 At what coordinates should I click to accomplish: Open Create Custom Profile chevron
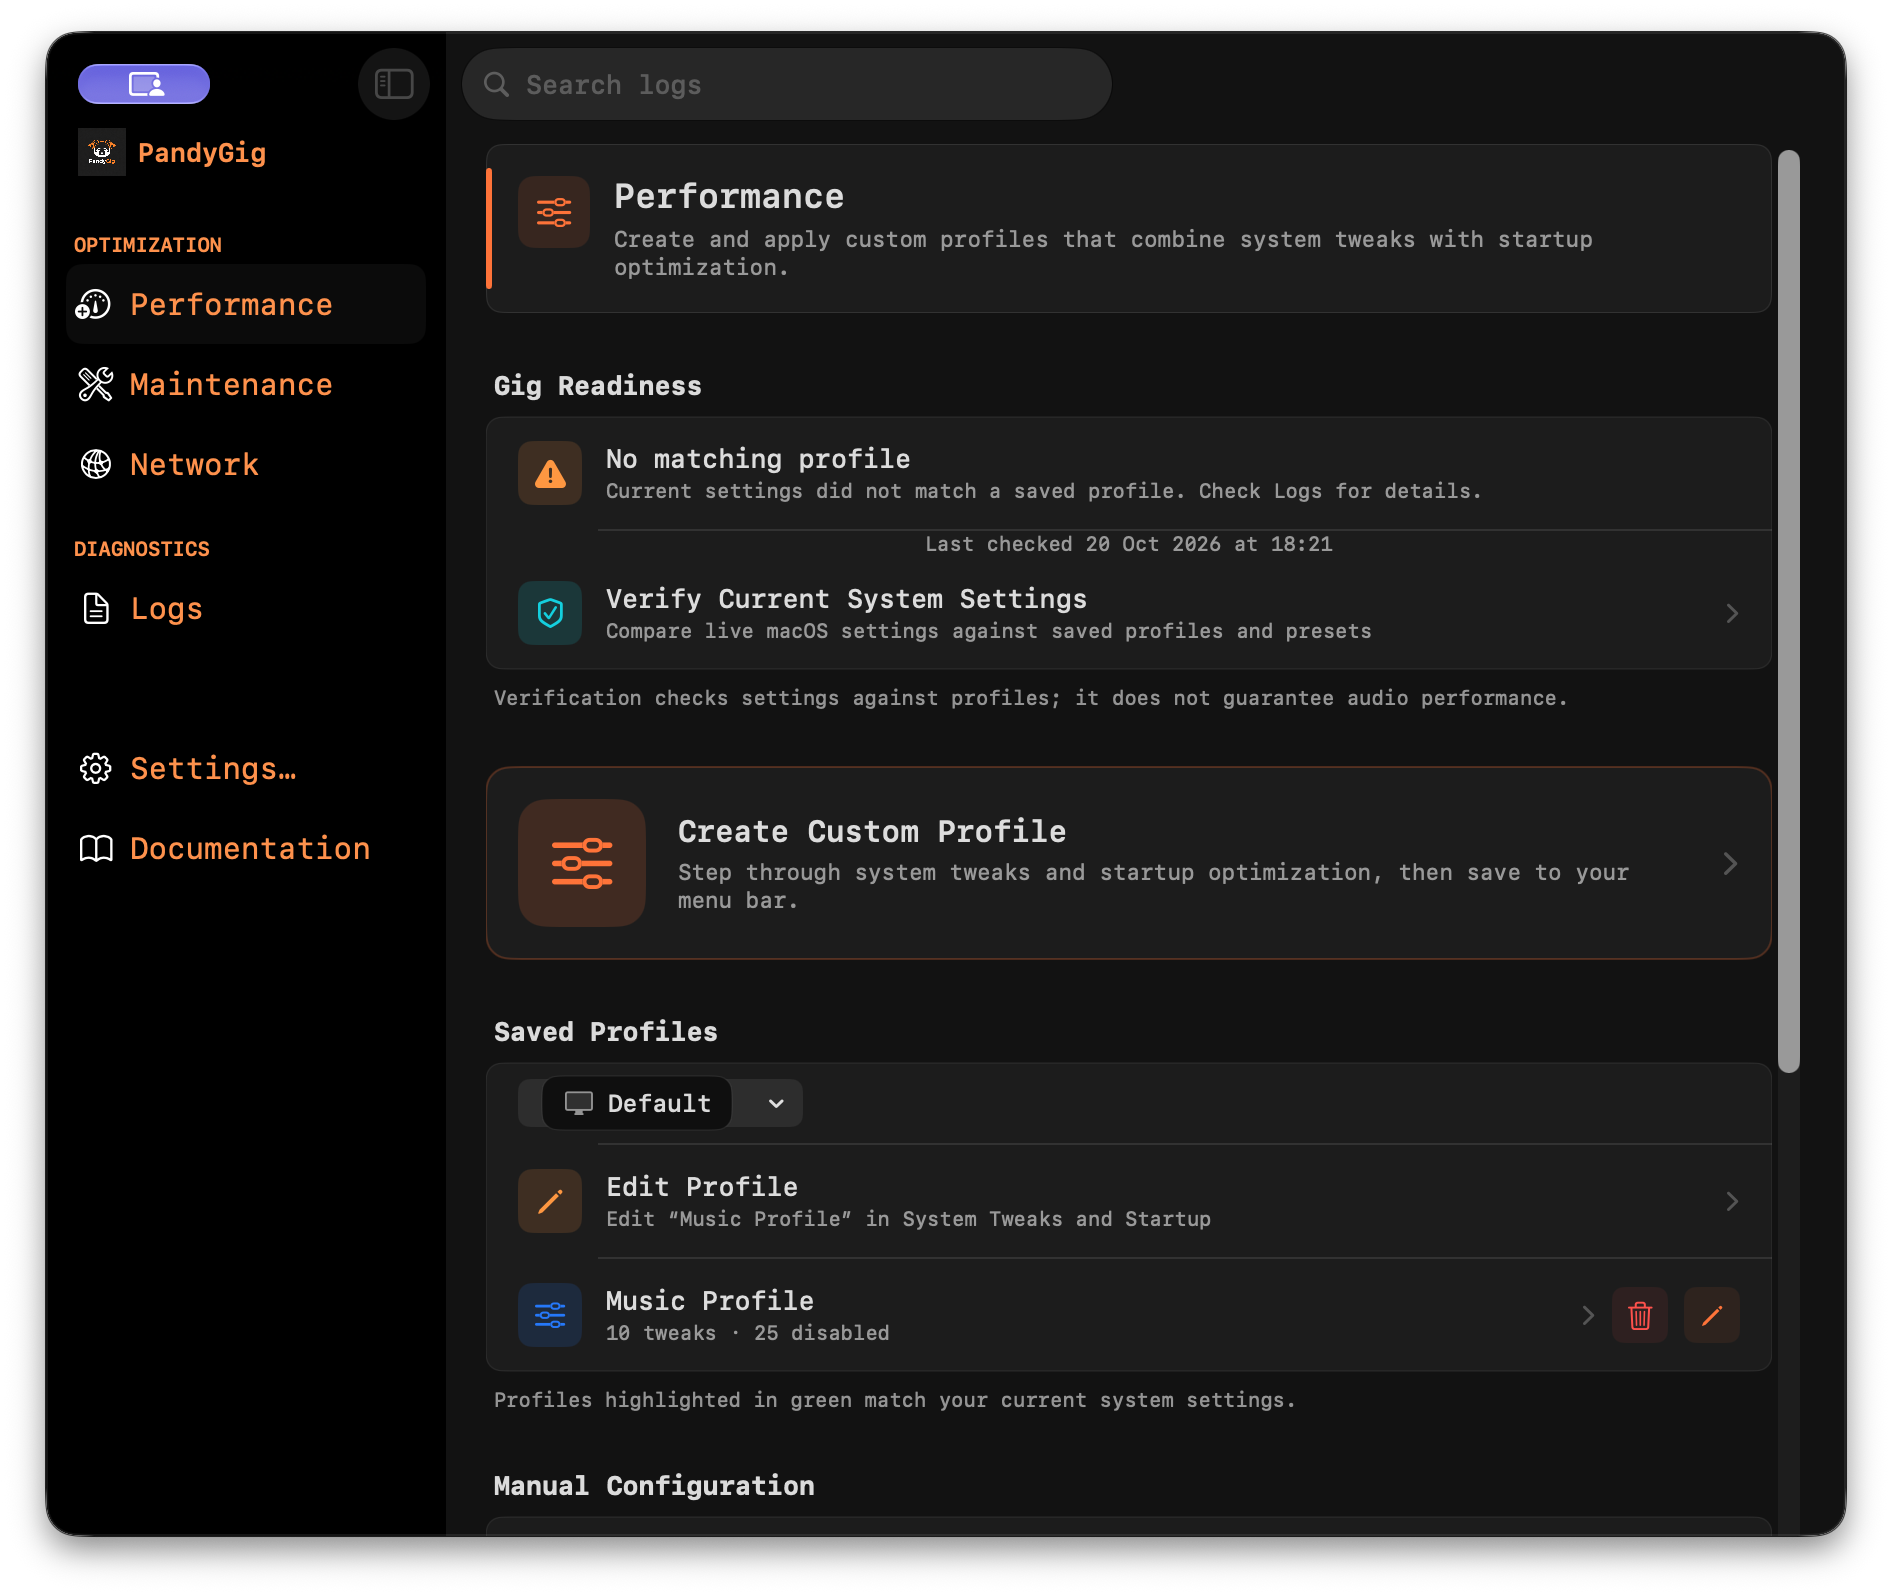pos(1730,863)
